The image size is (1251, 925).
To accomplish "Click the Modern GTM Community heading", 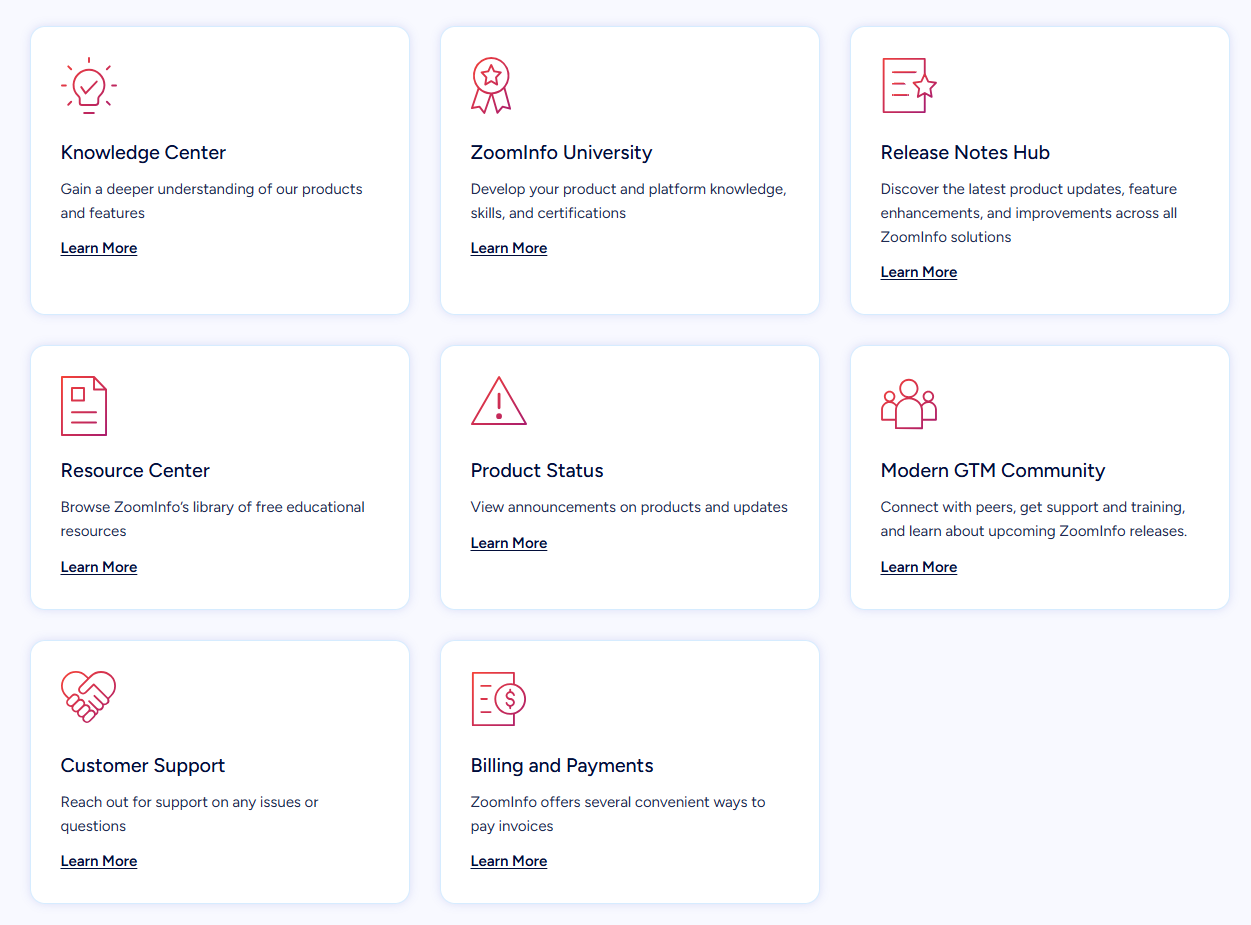I will coord(993,471).
